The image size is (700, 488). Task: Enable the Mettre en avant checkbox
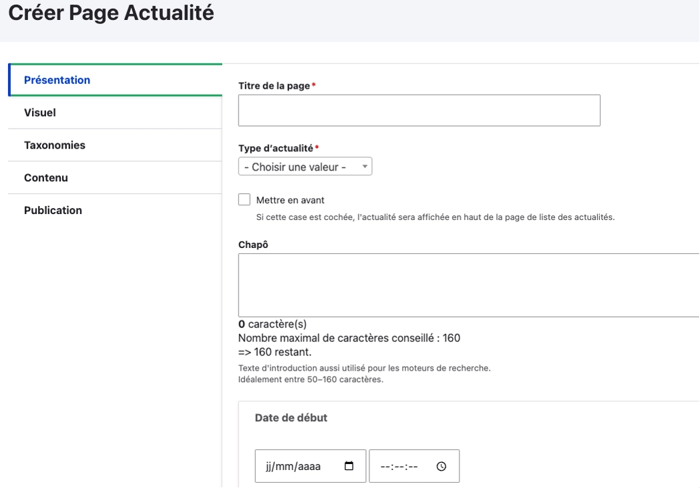[244, 200]
